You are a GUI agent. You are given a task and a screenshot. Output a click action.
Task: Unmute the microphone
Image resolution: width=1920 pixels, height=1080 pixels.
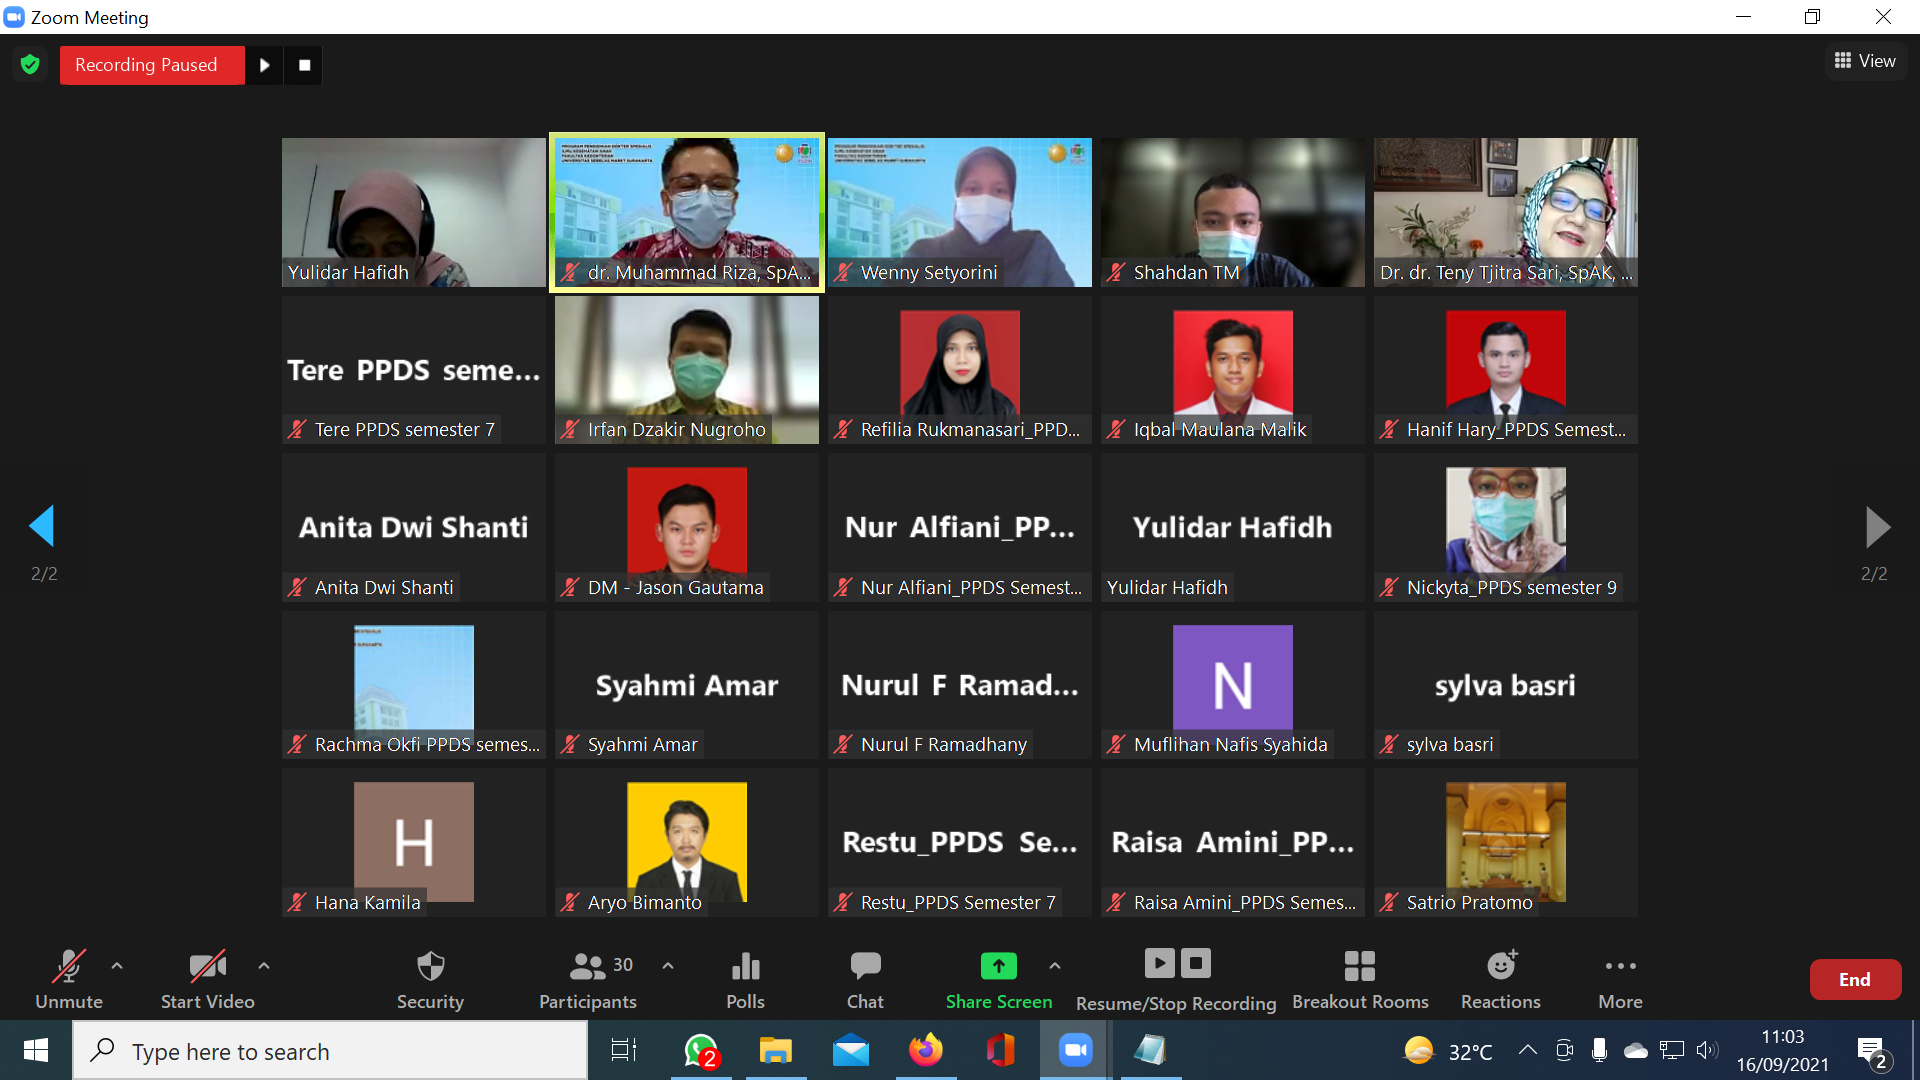click(x=68, y=978)
